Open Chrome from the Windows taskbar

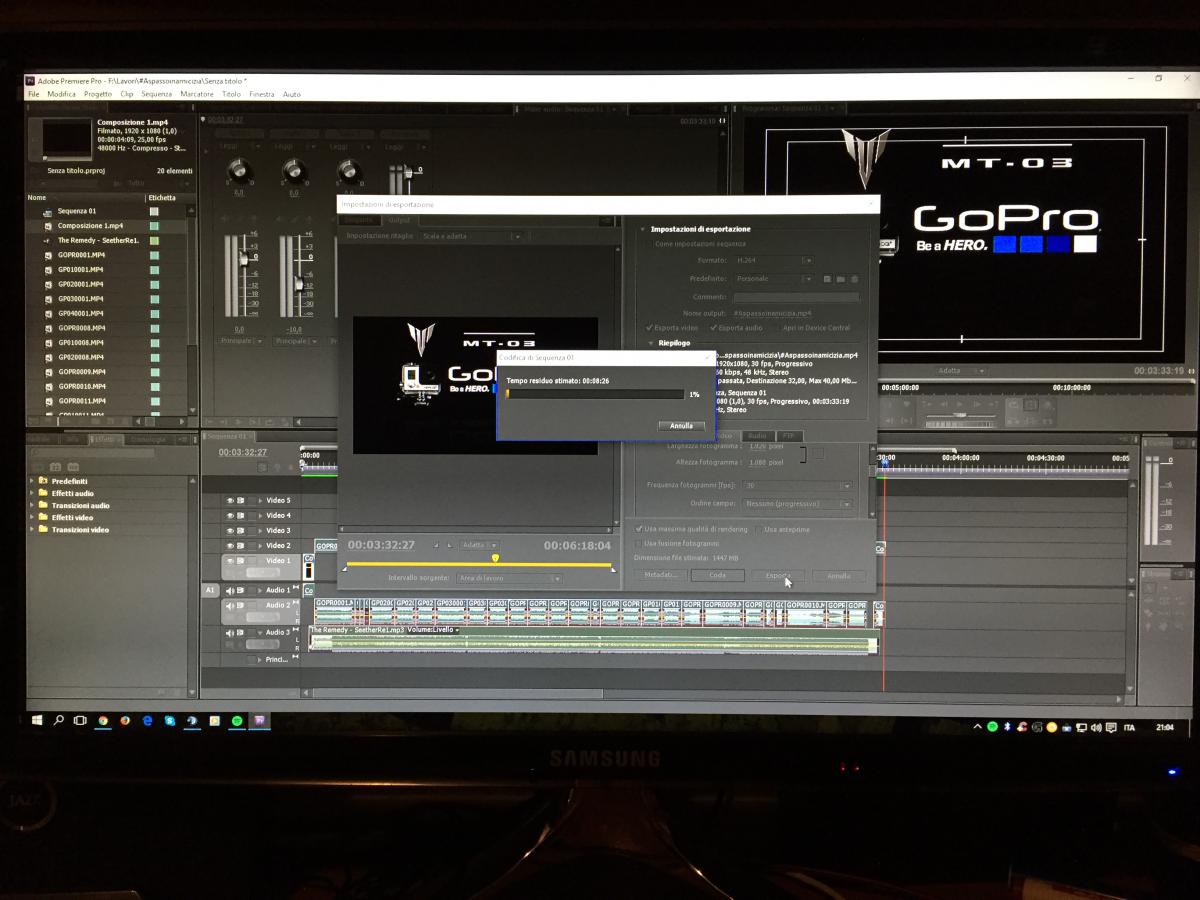[x=103, y=720]
